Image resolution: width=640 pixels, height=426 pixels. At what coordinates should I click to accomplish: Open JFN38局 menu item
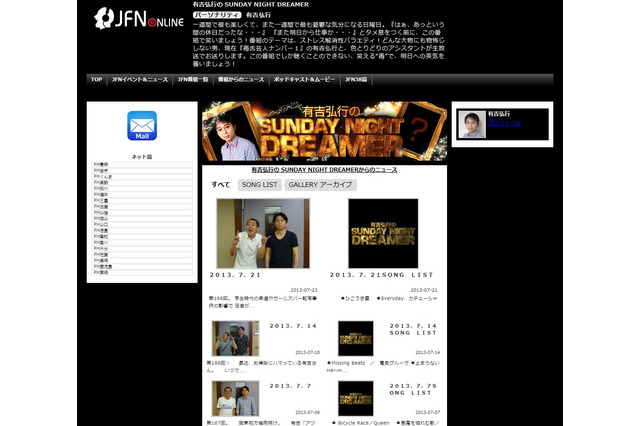(x=356, y=80)
